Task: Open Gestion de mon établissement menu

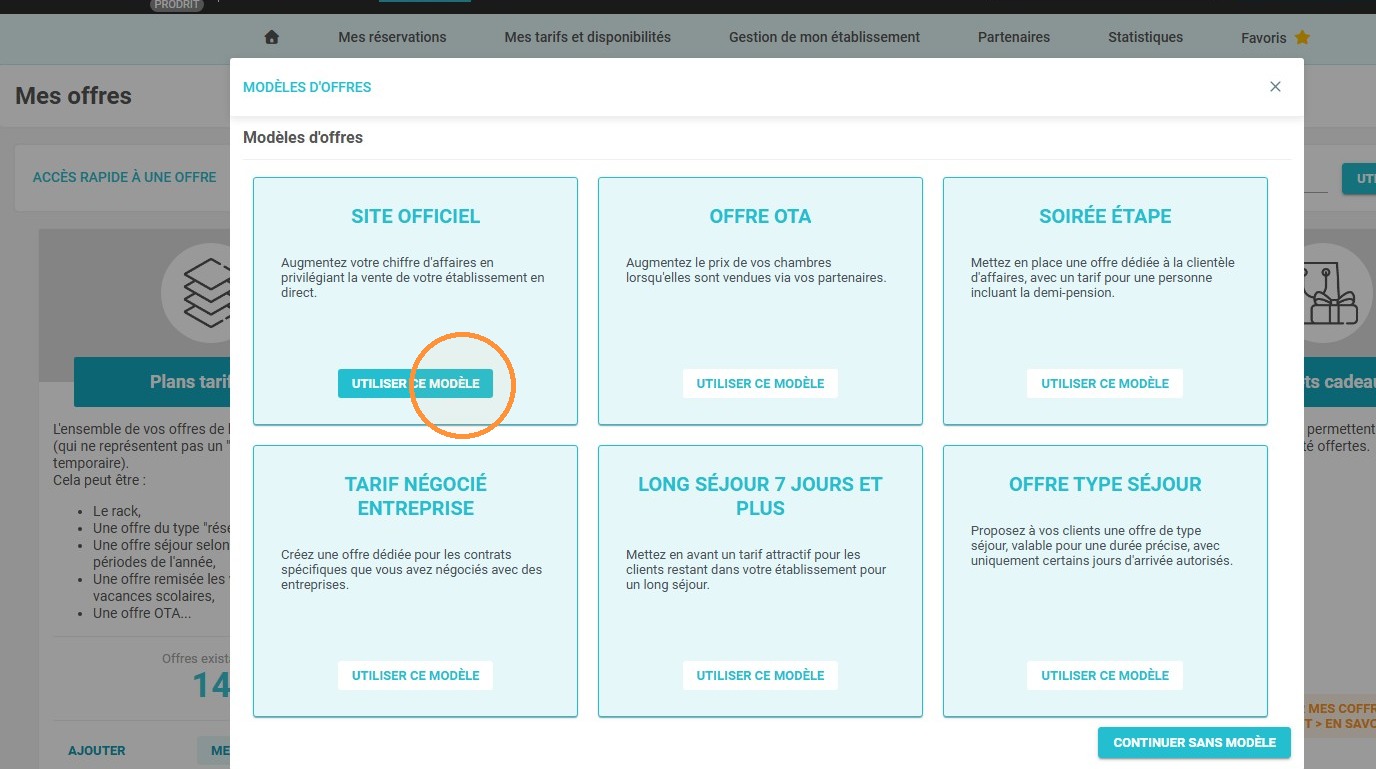Action: coord(824,37)
